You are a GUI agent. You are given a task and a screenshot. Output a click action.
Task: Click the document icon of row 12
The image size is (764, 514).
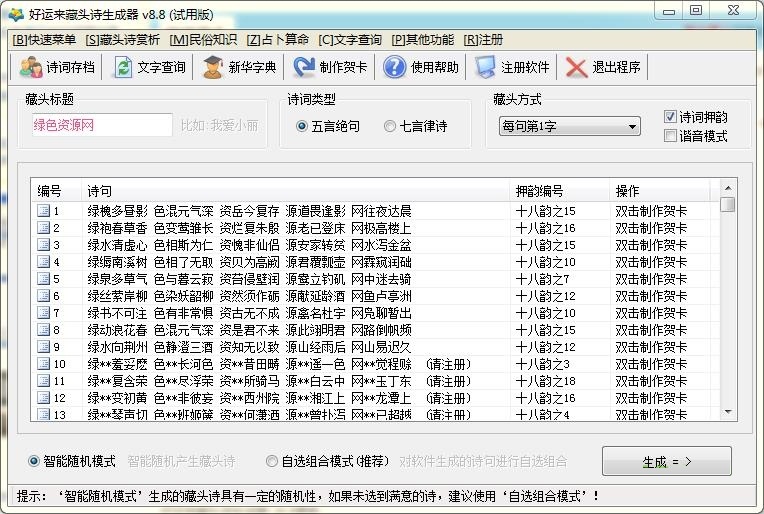coord(43,398)
